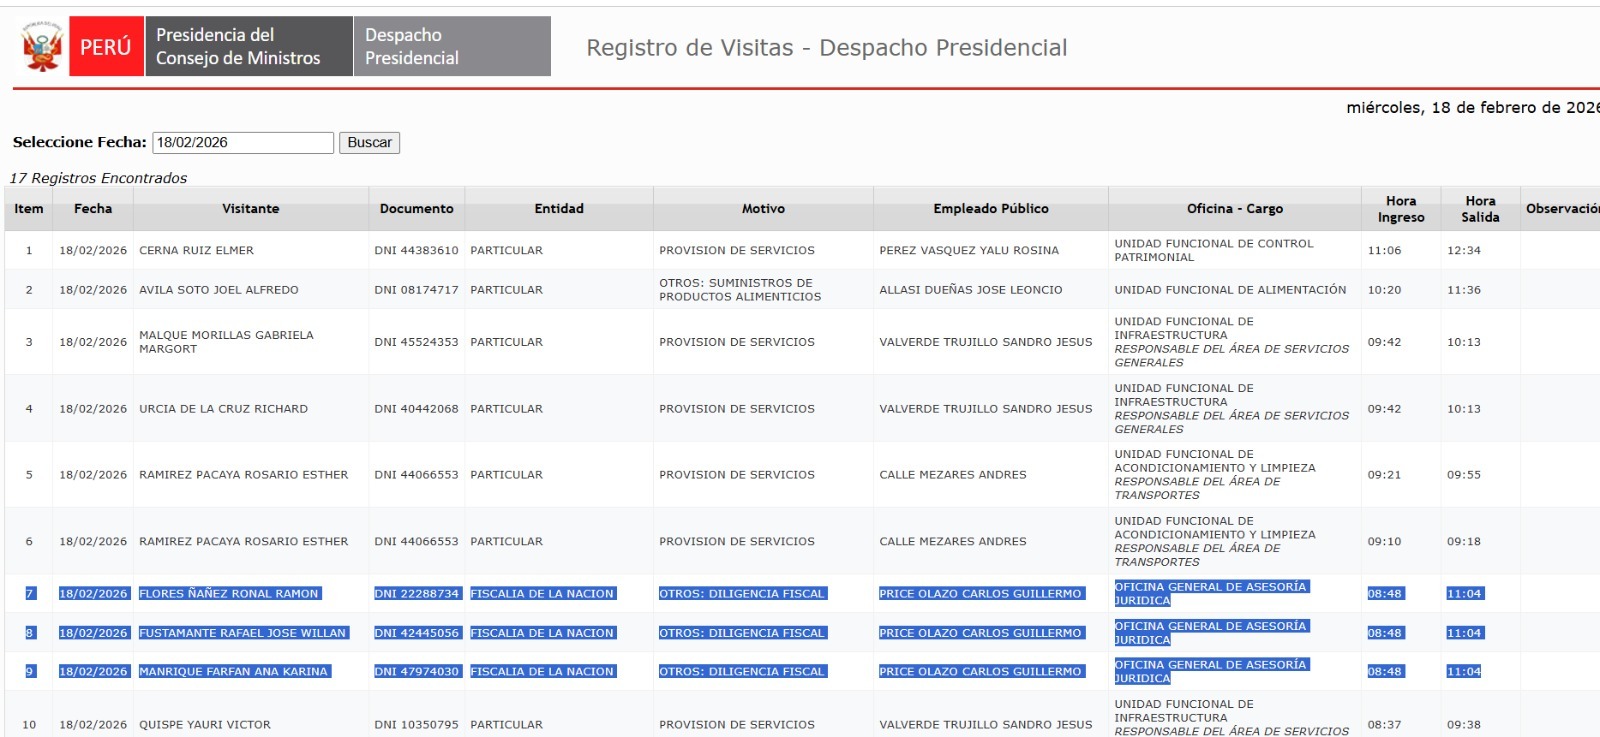Click FISCALIA DE LA NACION in row 7
Screen dimensions: 1600x737
(542, 594)
